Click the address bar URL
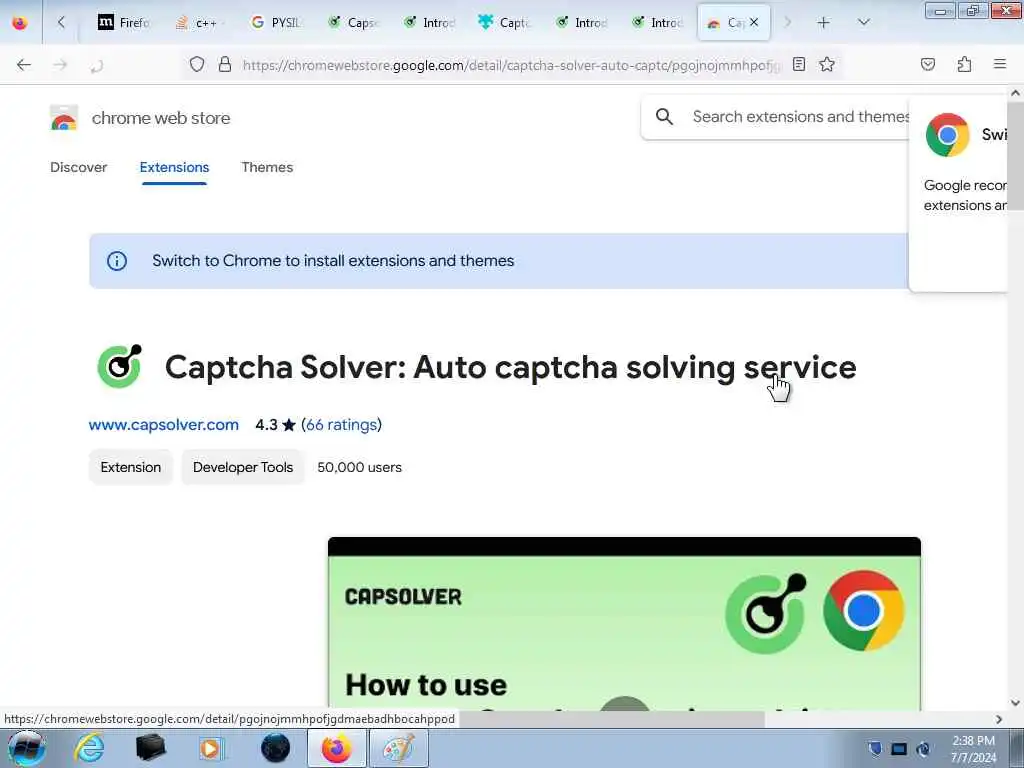This screenshot has height=768, width=1024. point(511,65)
